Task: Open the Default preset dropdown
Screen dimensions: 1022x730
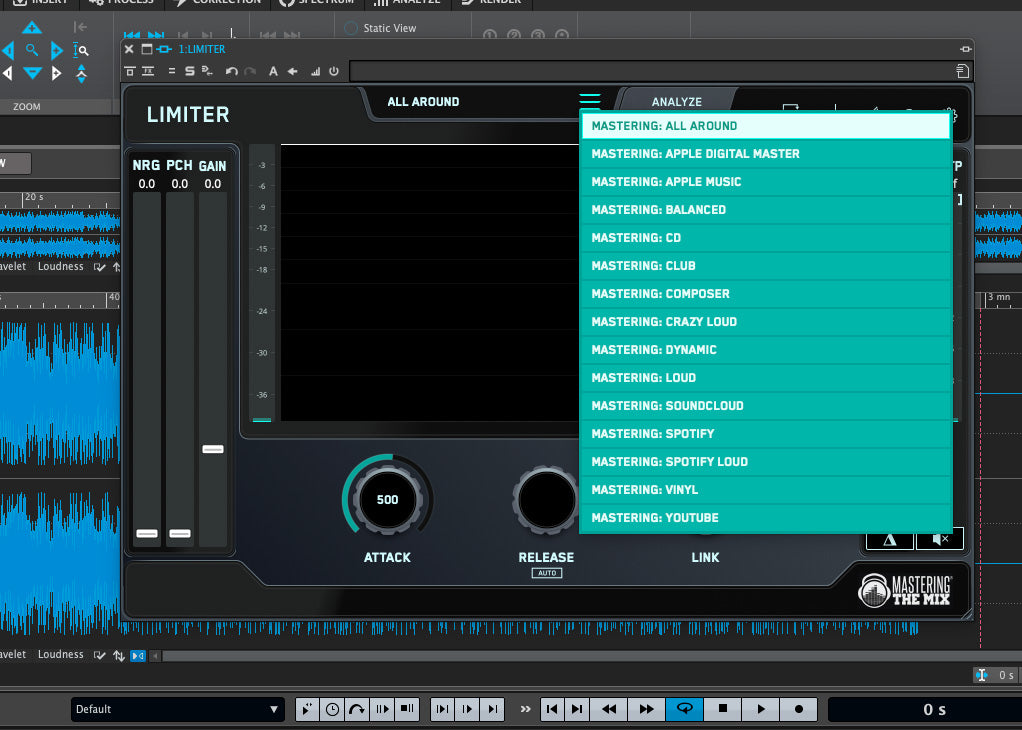Action: tap(177, 709)
